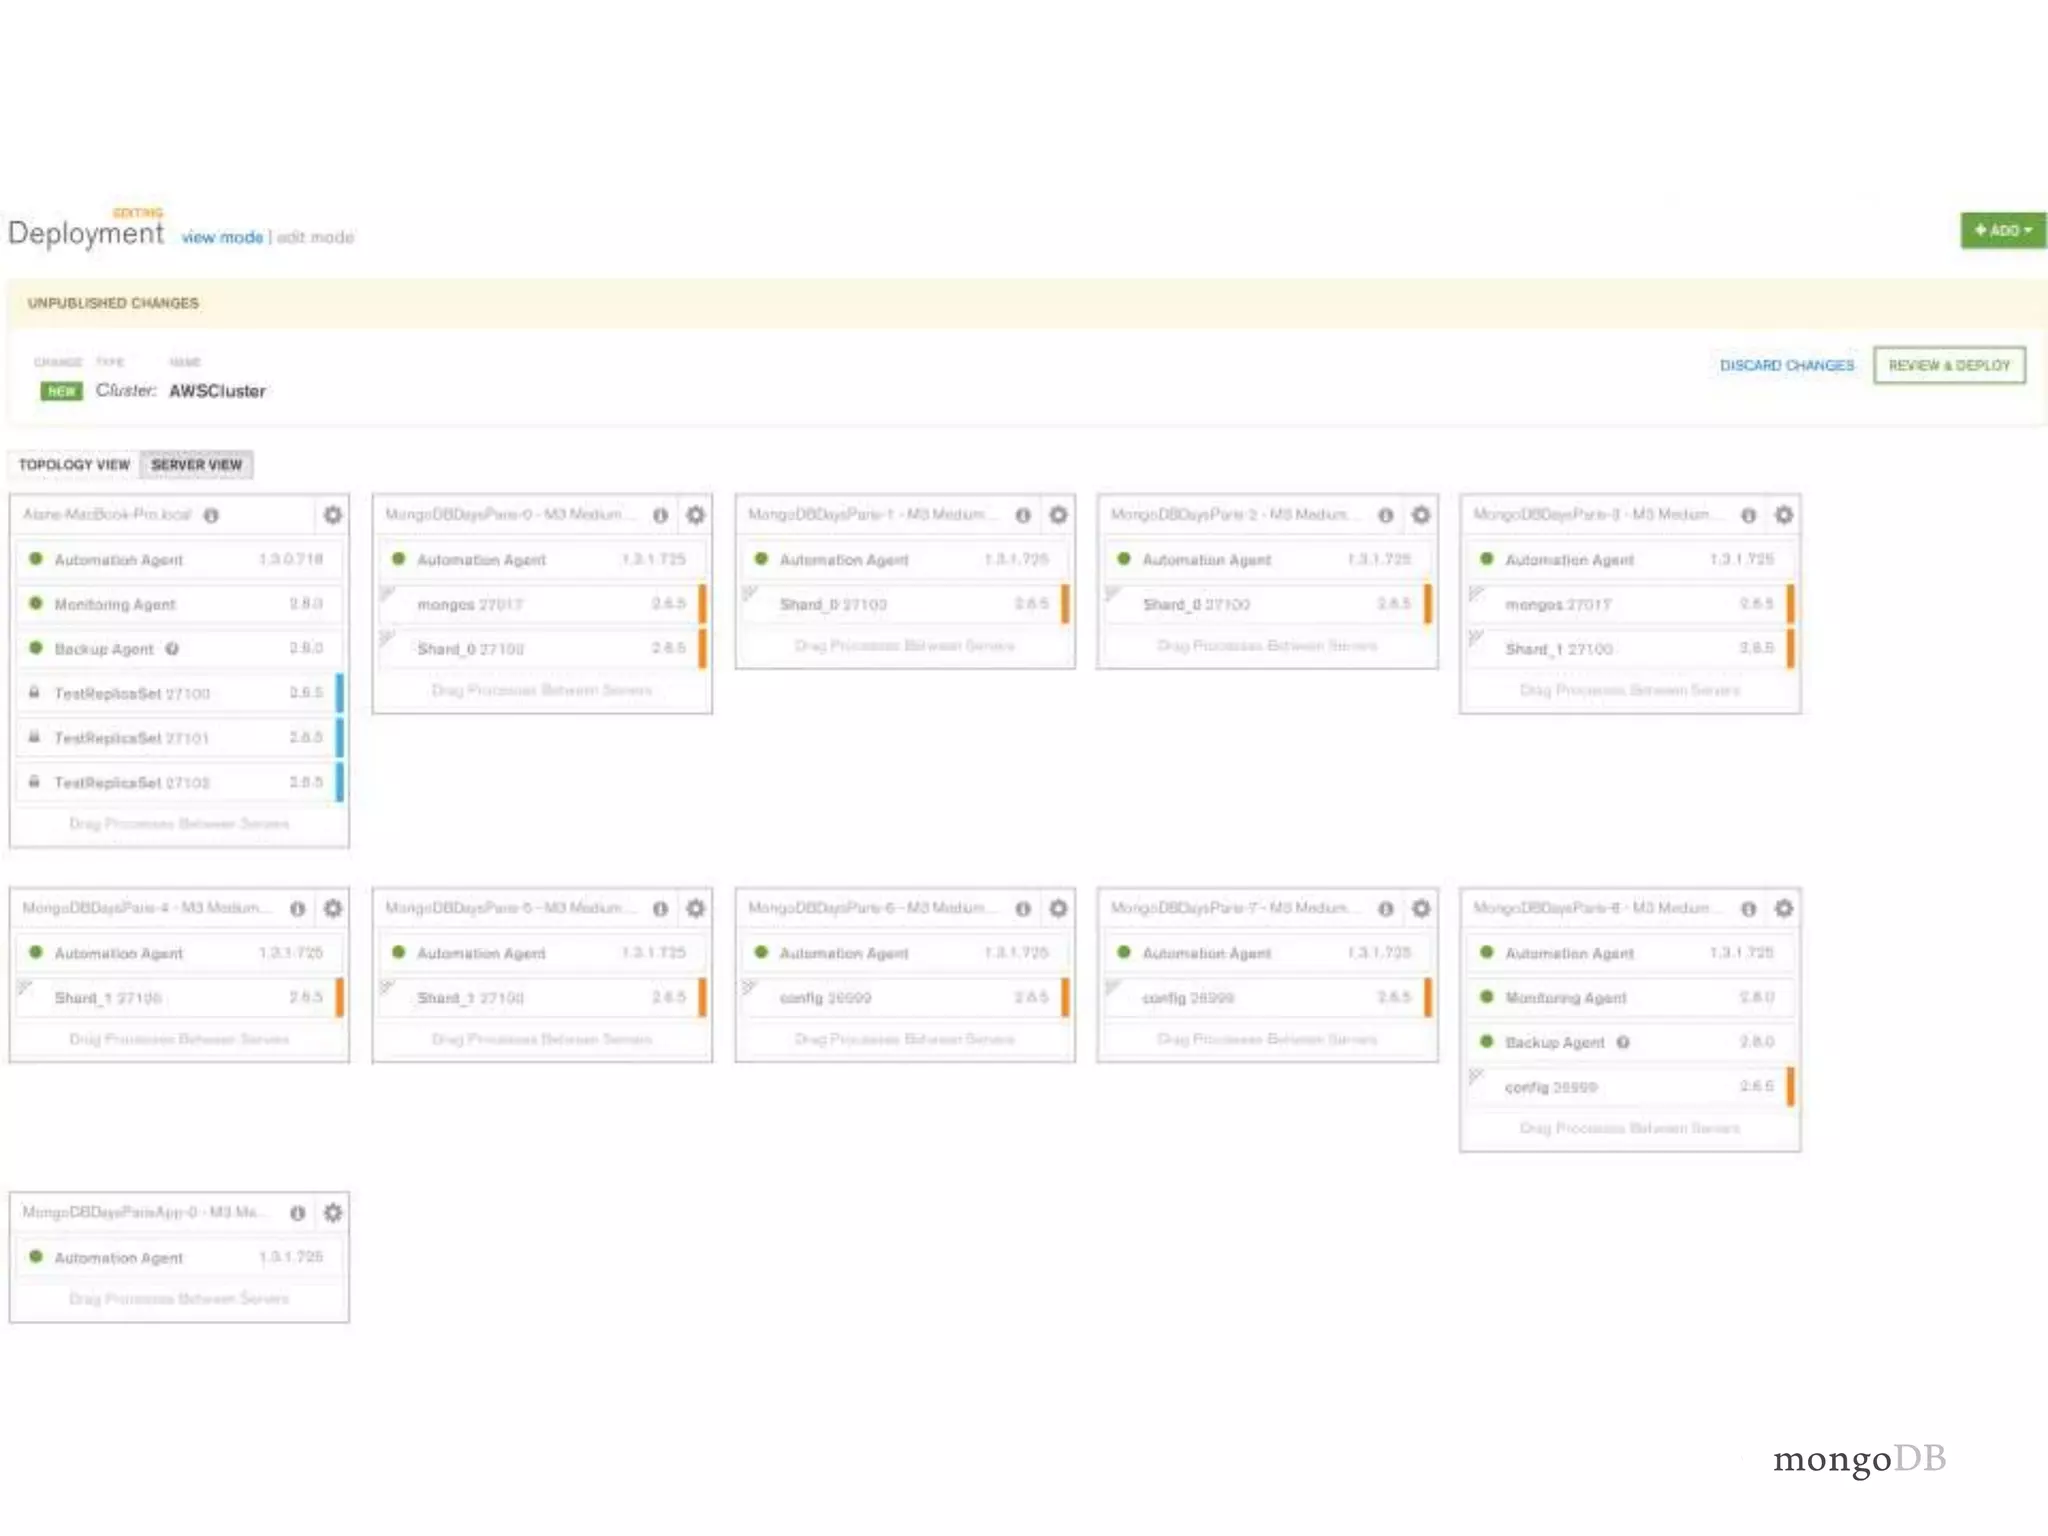
Task: Select Shard_0 27100 process on Paris-2
Action: [1269, 604]
